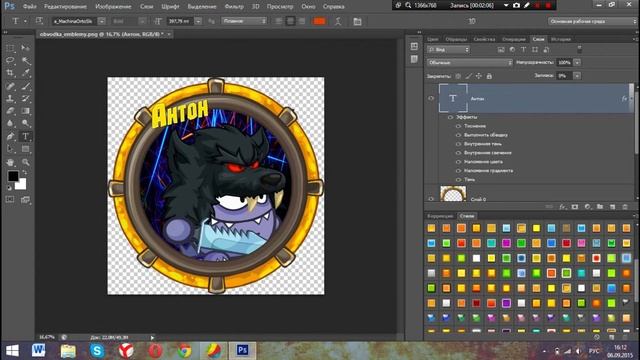Add a layer mask

(x=575, y=207)
